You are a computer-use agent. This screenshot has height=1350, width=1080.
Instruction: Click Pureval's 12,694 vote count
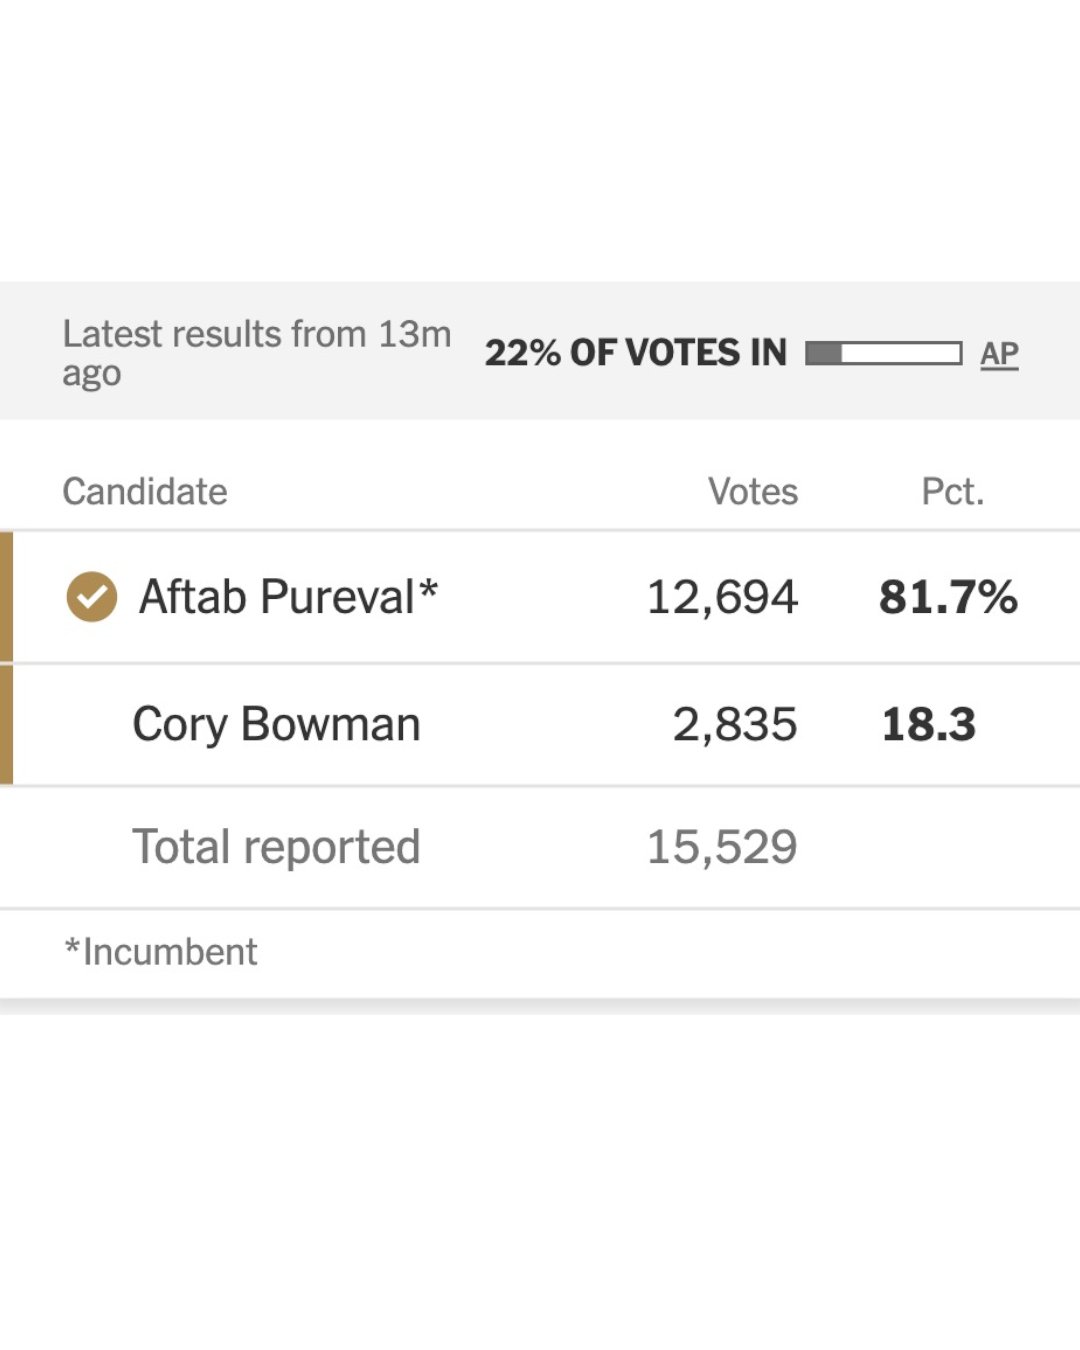(x=722, y=597)
